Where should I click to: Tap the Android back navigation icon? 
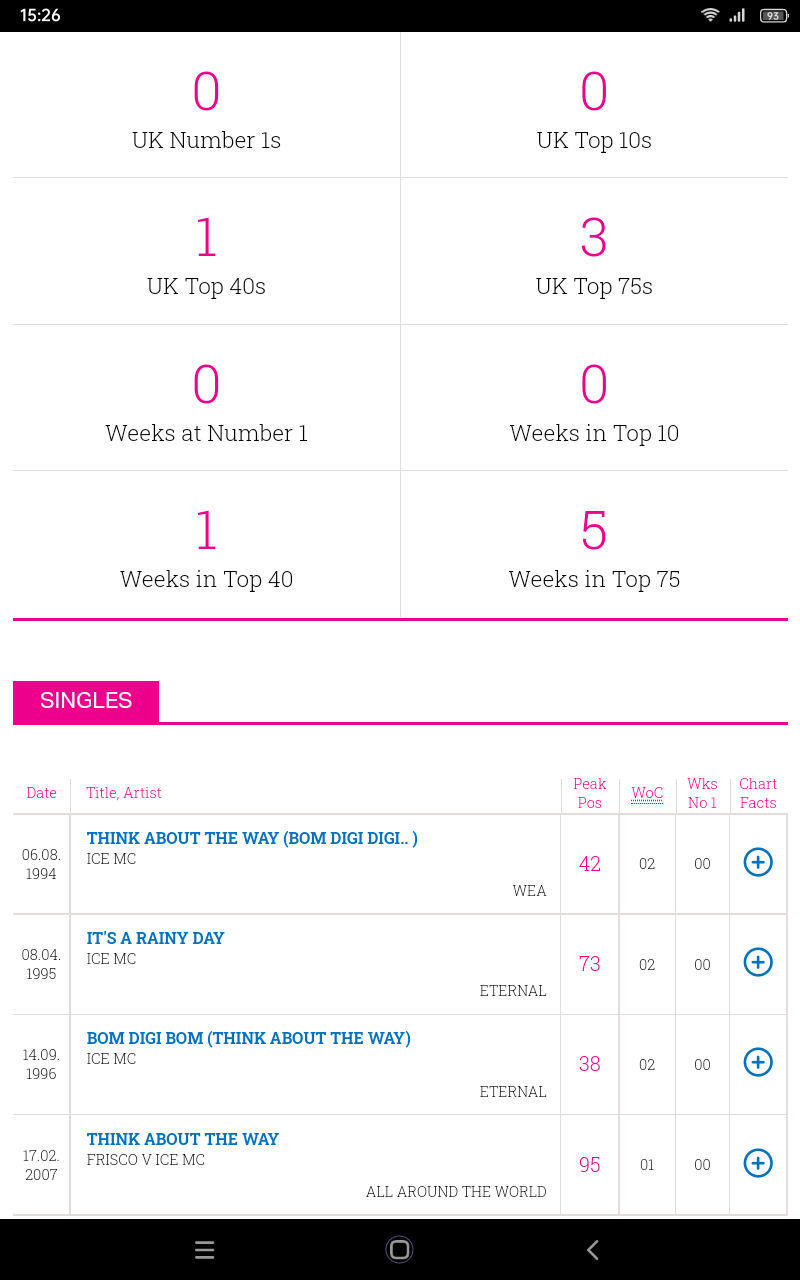[x=593, y=1249]
